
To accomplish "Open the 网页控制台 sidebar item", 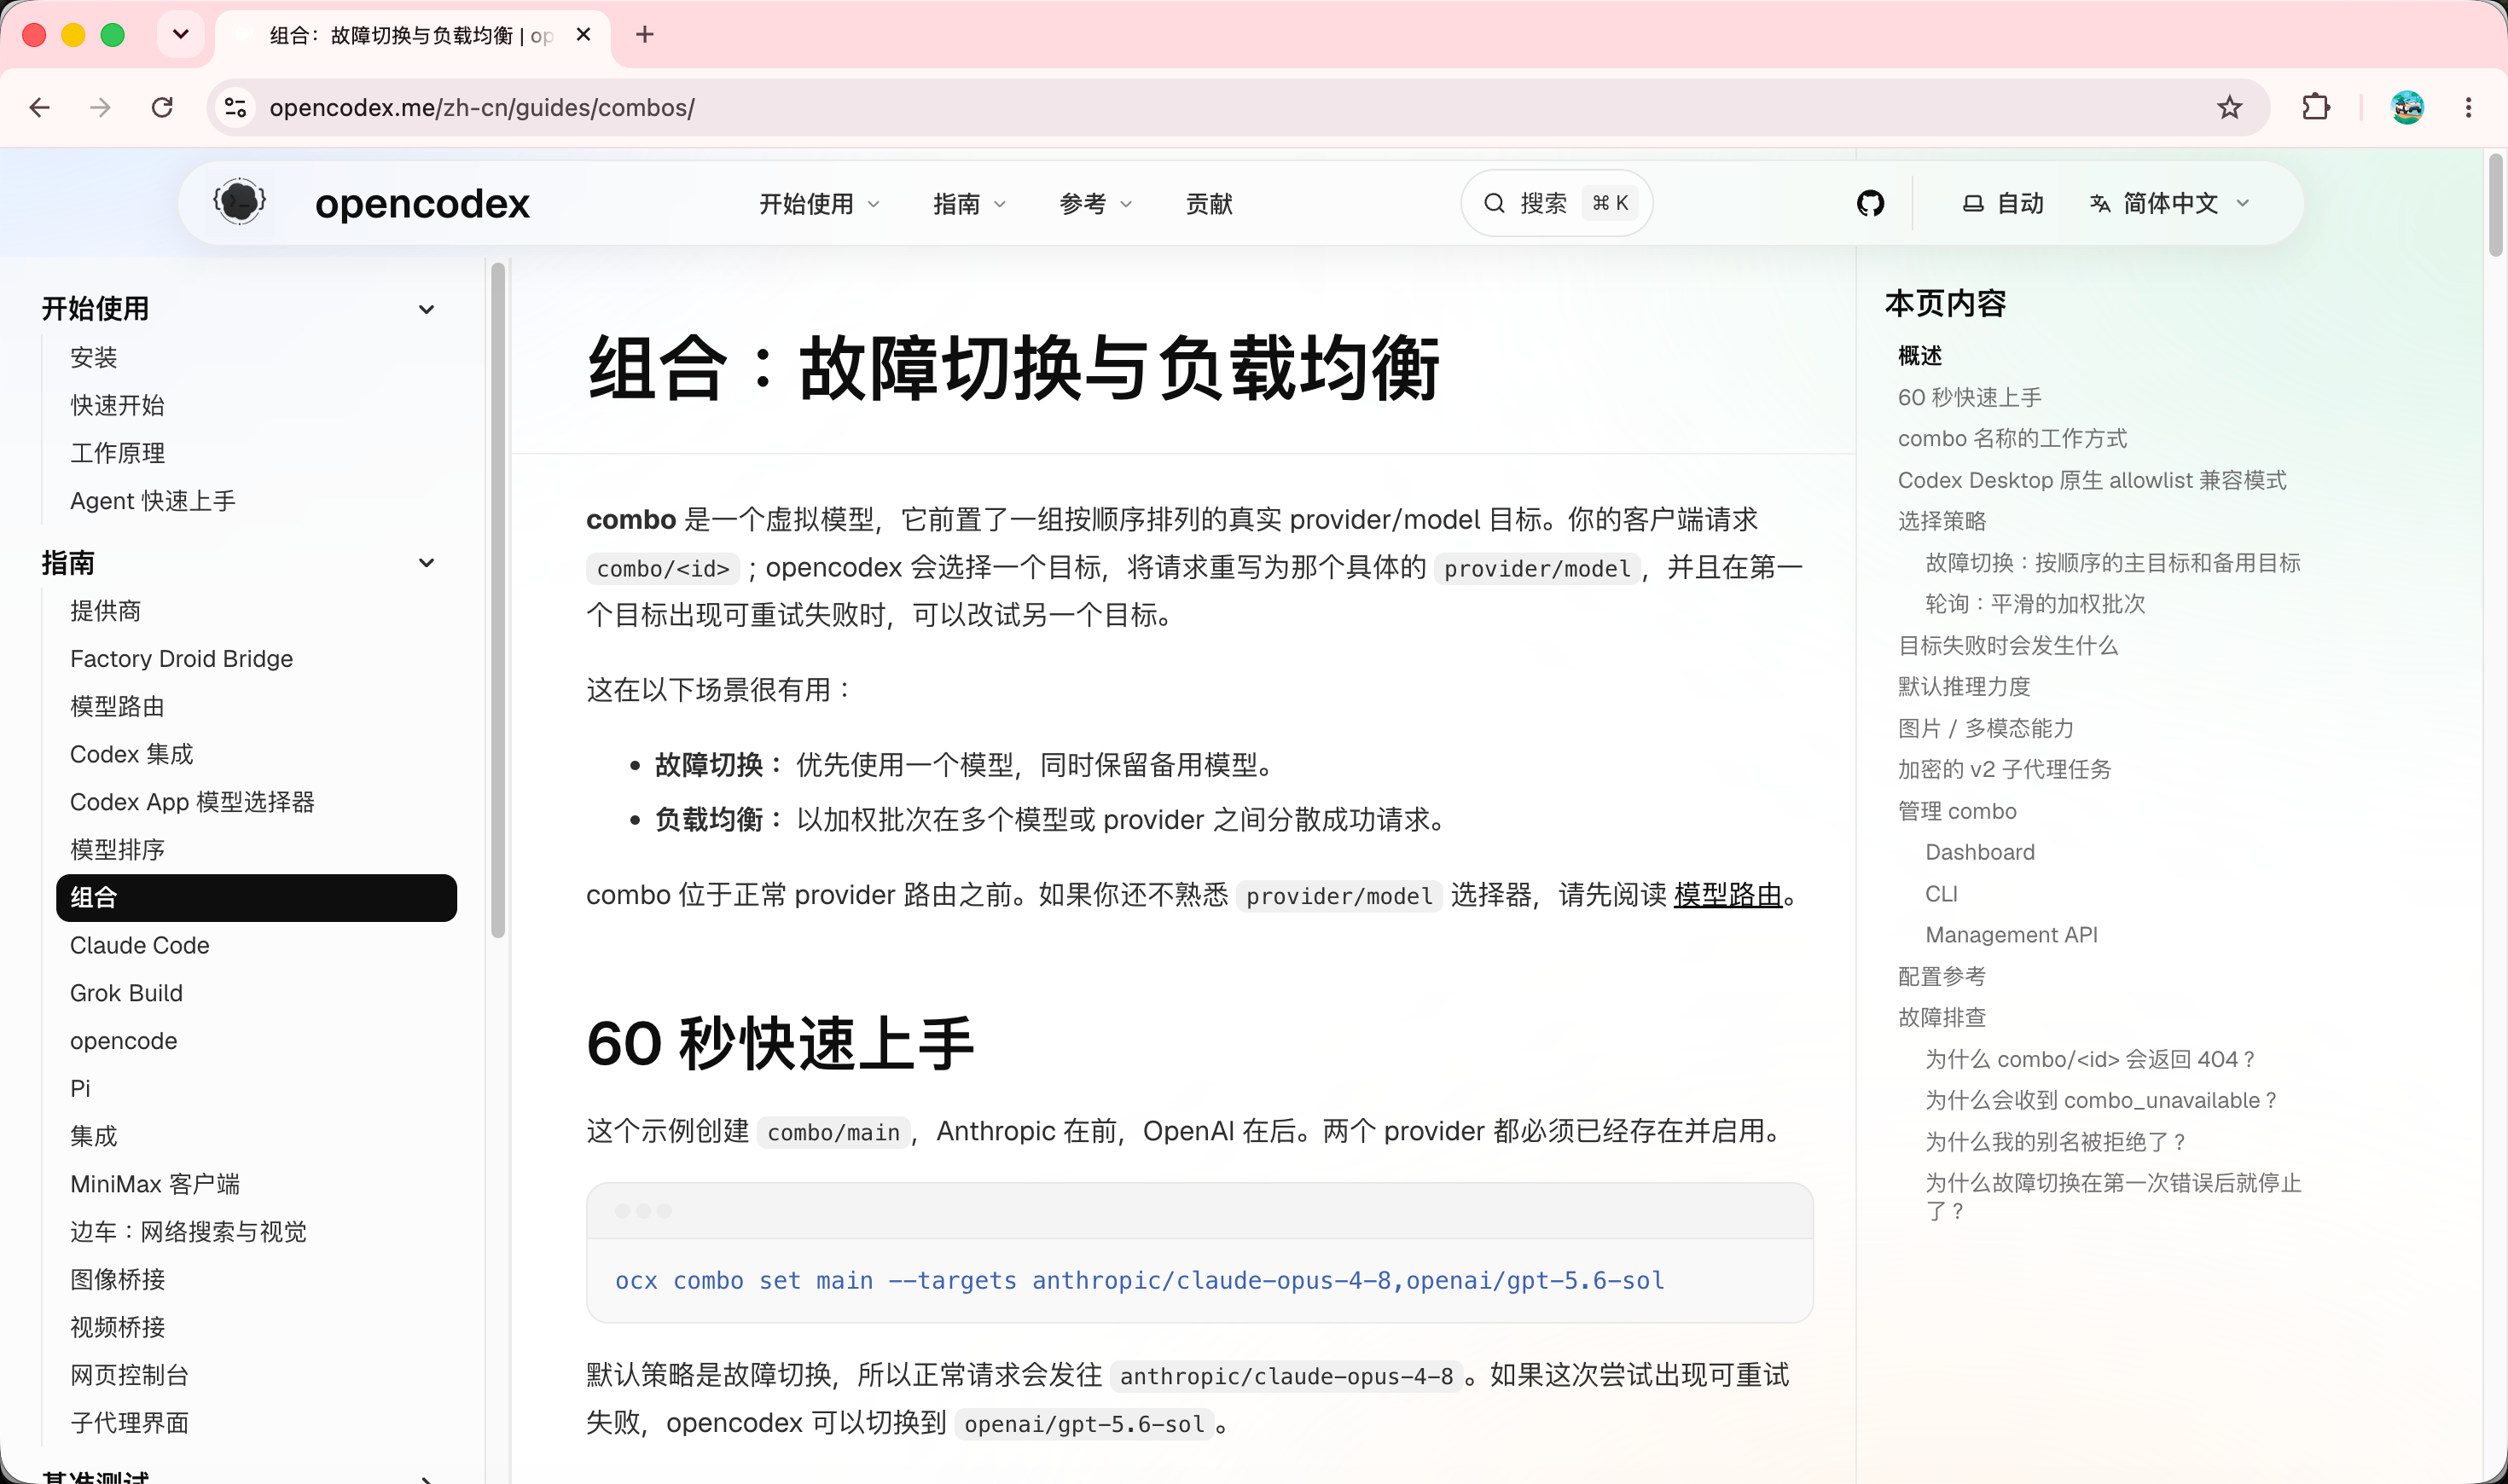I will point(129,1375).
